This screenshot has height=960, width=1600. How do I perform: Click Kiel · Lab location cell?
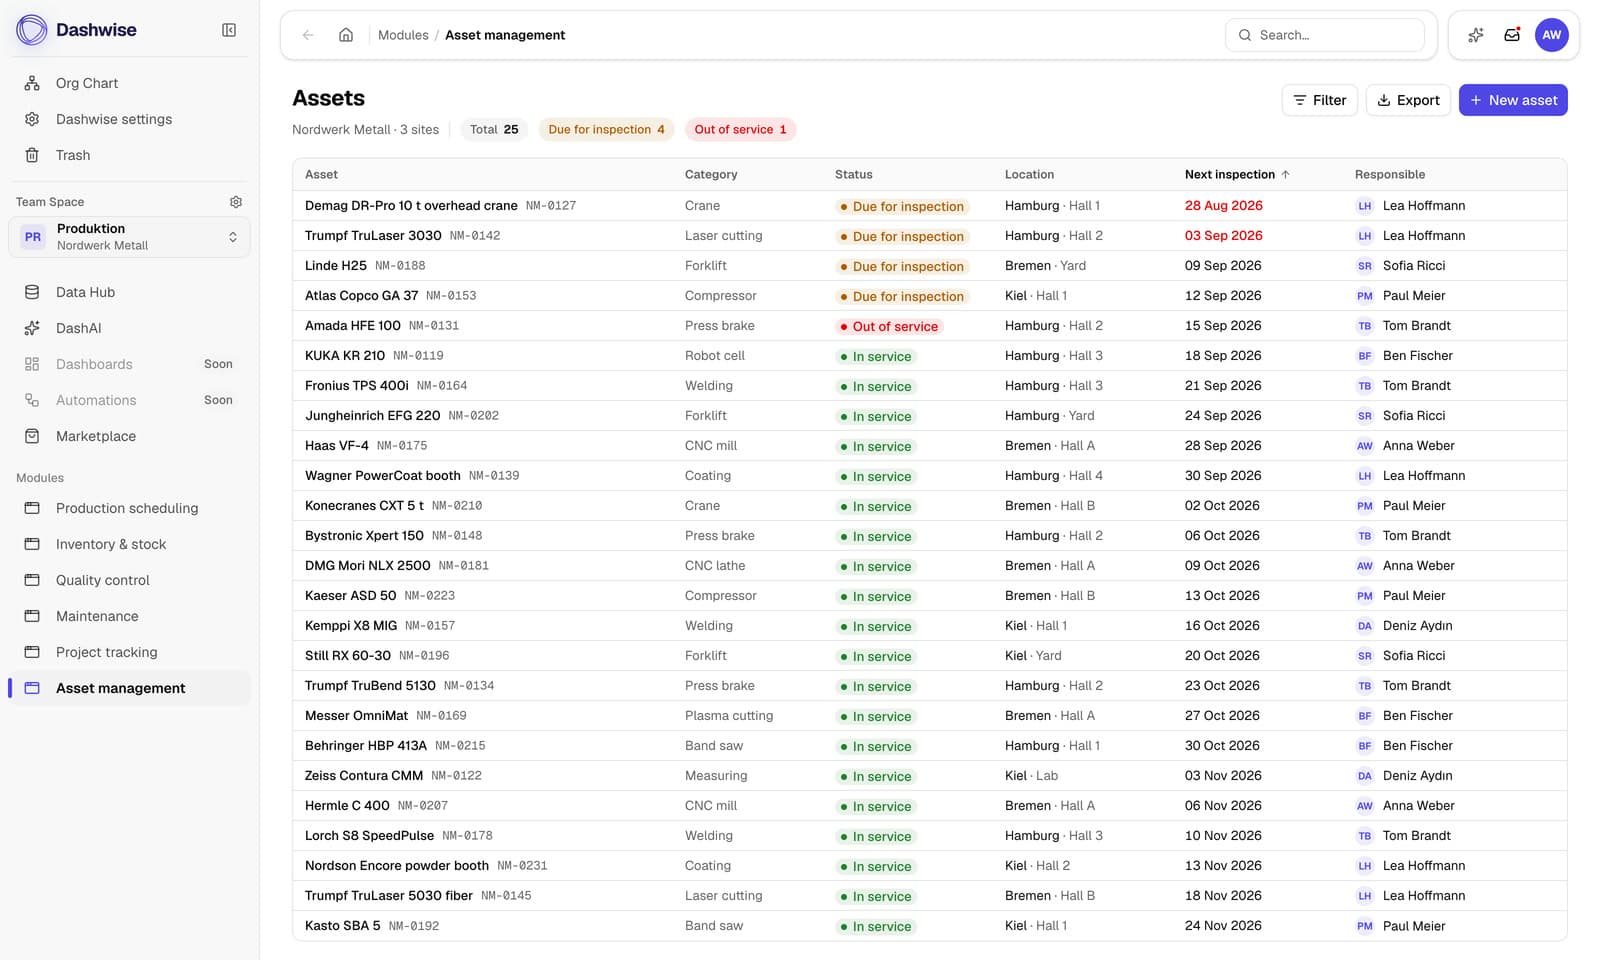coord(1031,775)
